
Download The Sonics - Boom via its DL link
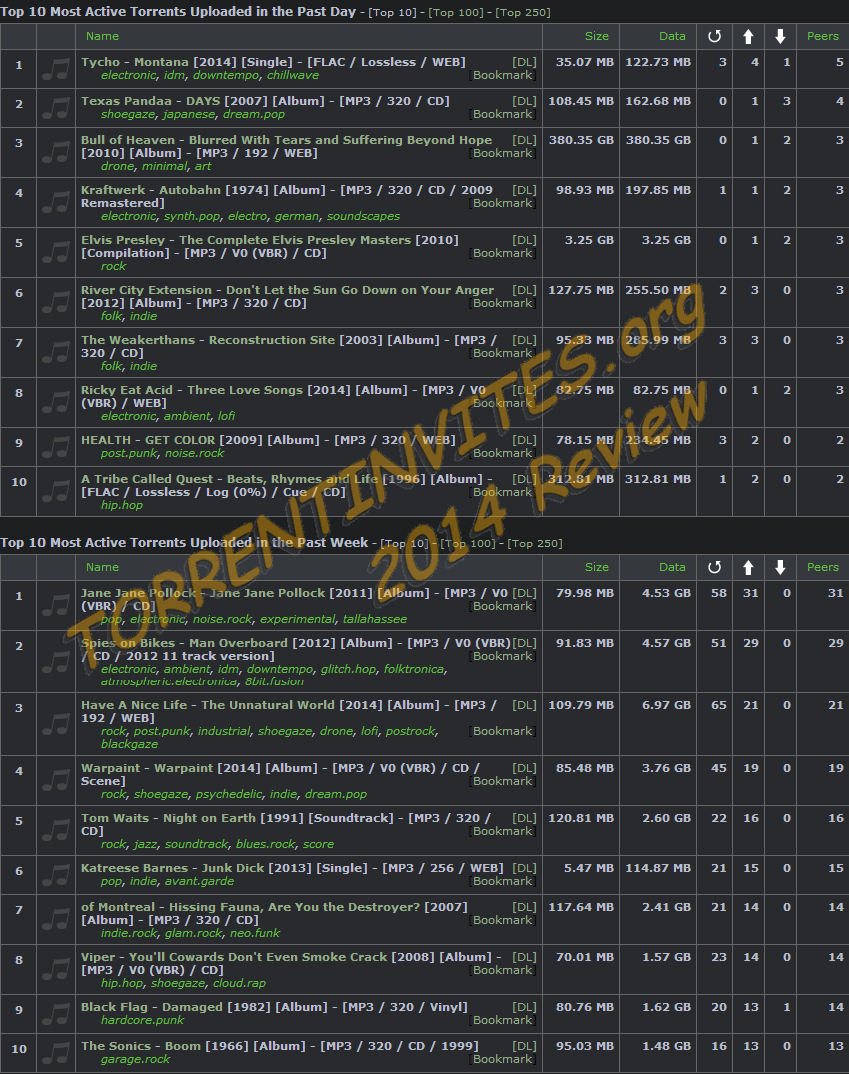[524, 1046]
